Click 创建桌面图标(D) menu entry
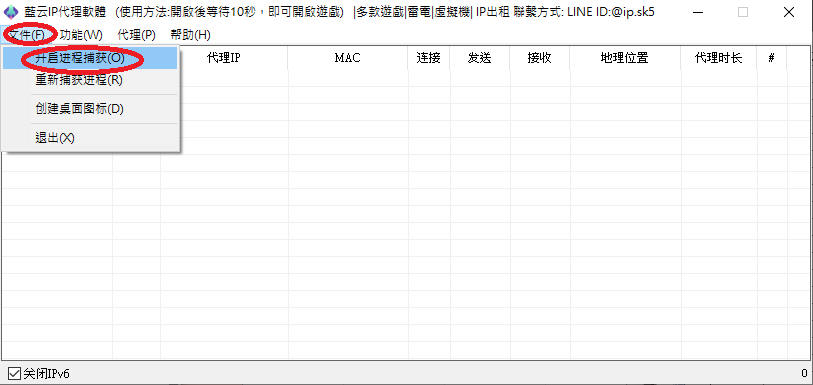 (90, 109)
